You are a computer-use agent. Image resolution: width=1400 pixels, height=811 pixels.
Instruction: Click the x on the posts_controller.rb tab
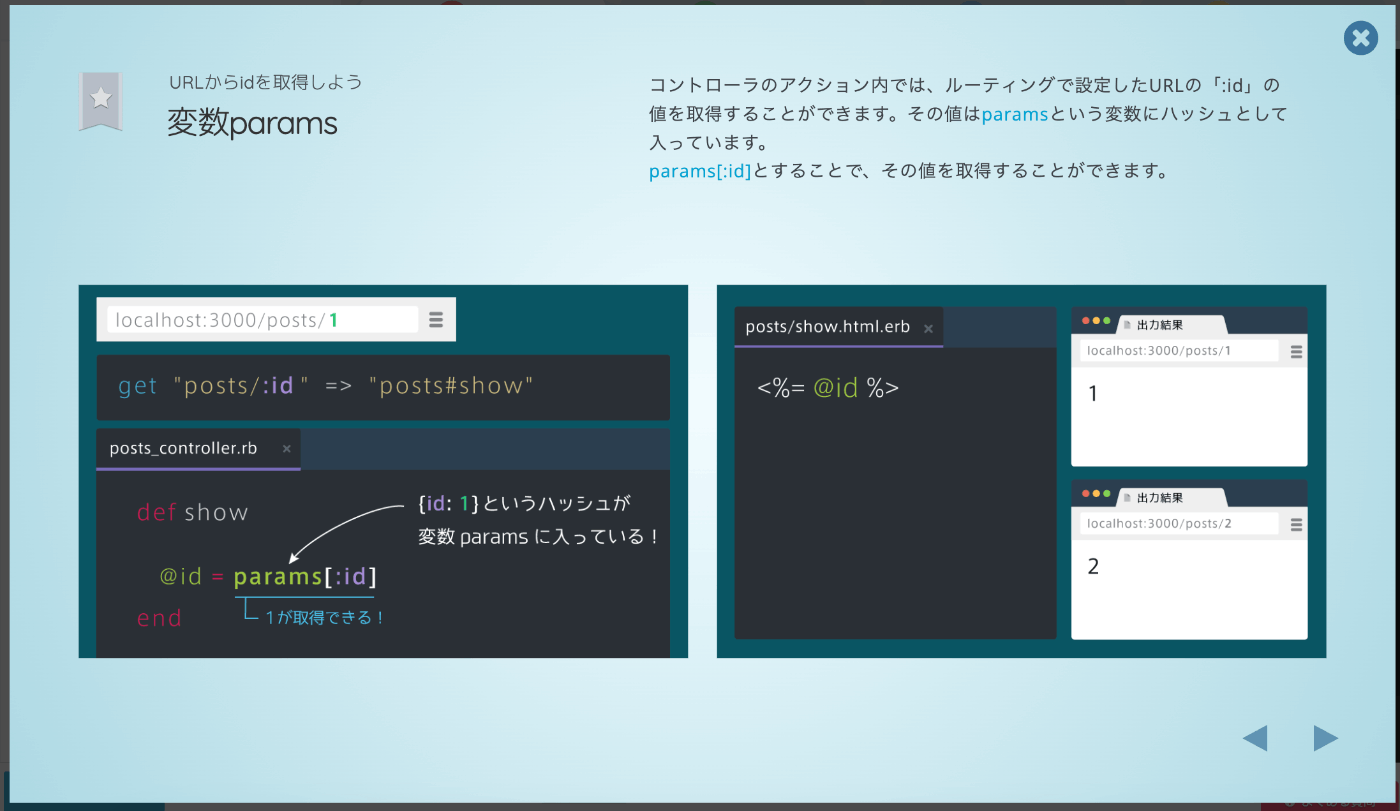pyautogui.click(x=287, y=449)
